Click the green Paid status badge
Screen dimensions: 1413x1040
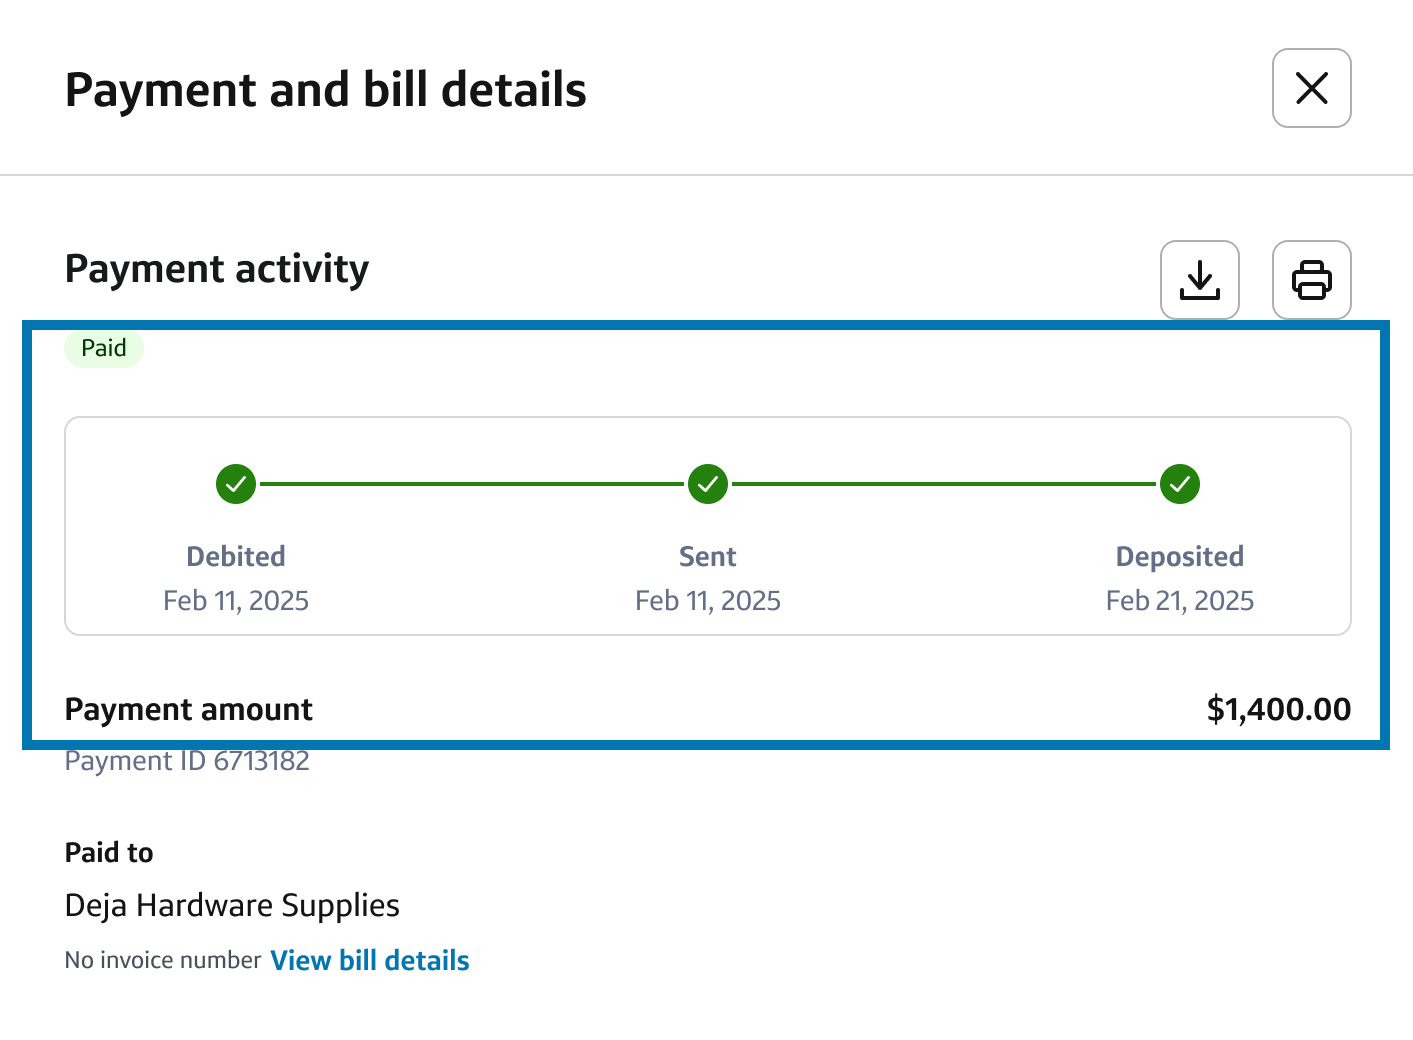click(x=104, y=348)
